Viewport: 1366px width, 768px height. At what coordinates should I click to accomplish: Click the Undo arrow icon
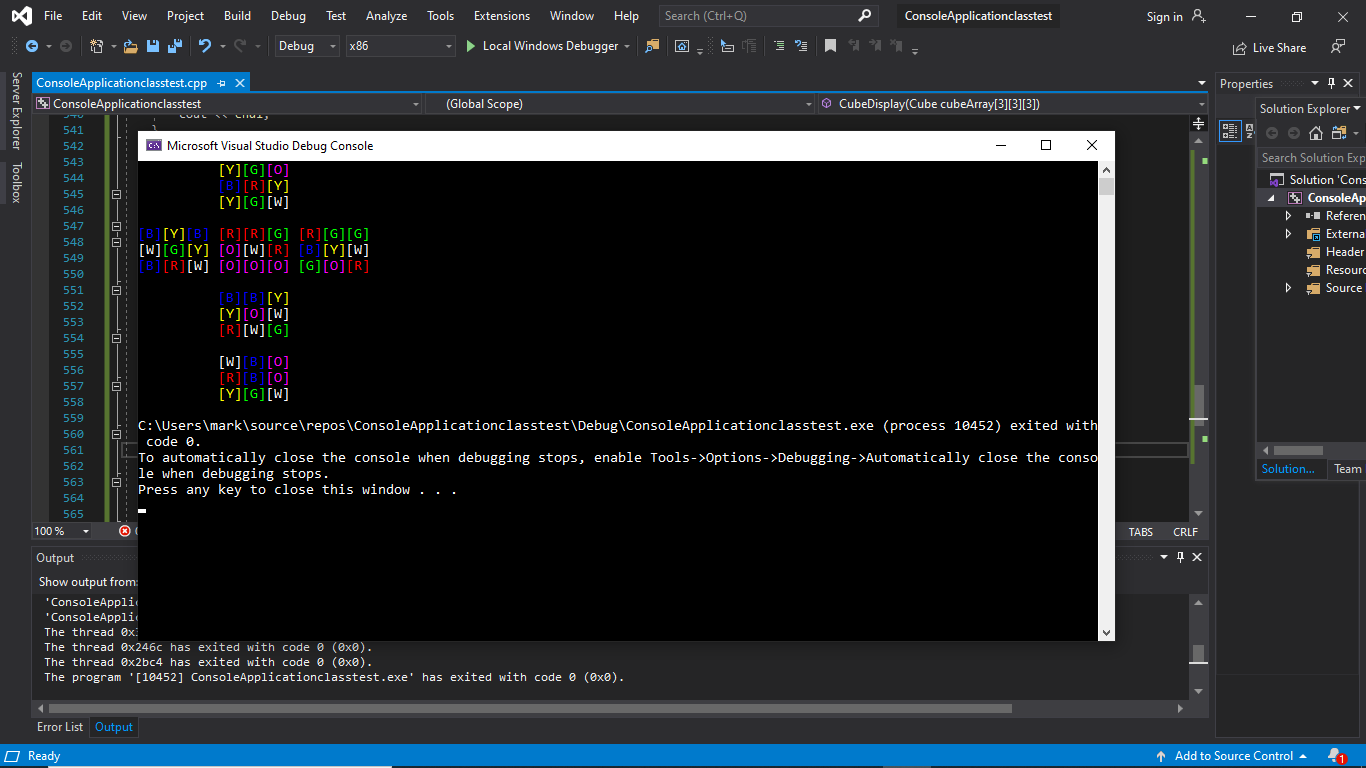(x=205, y=46)
